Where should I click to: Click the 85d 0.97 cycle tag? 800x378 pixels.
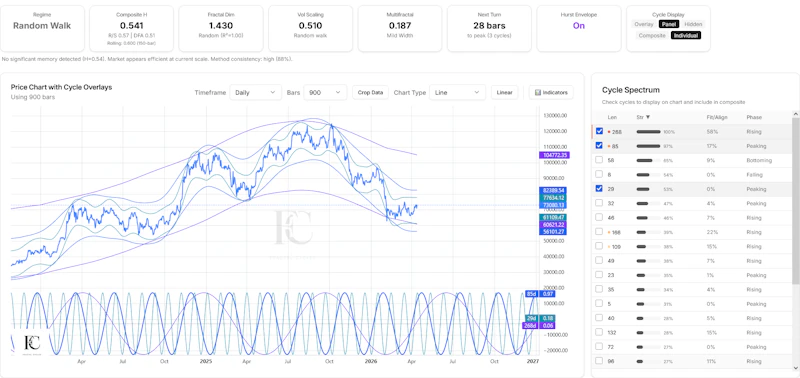(540, 294)
